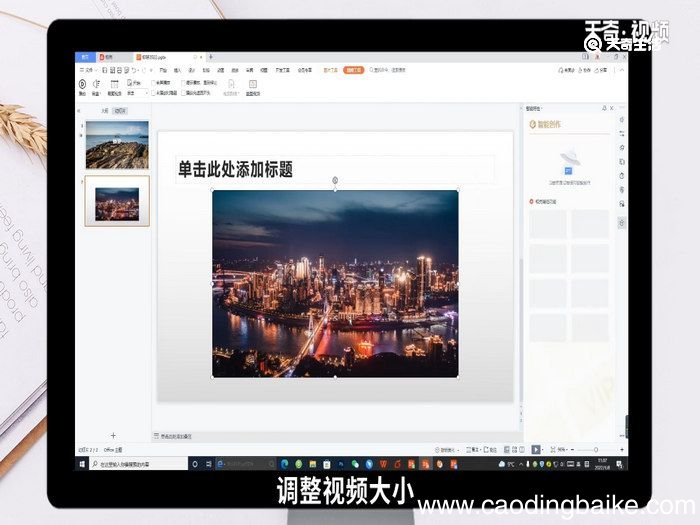Switch to the Outline tab in left panel

pyautogui.click(x=104, y=110)
